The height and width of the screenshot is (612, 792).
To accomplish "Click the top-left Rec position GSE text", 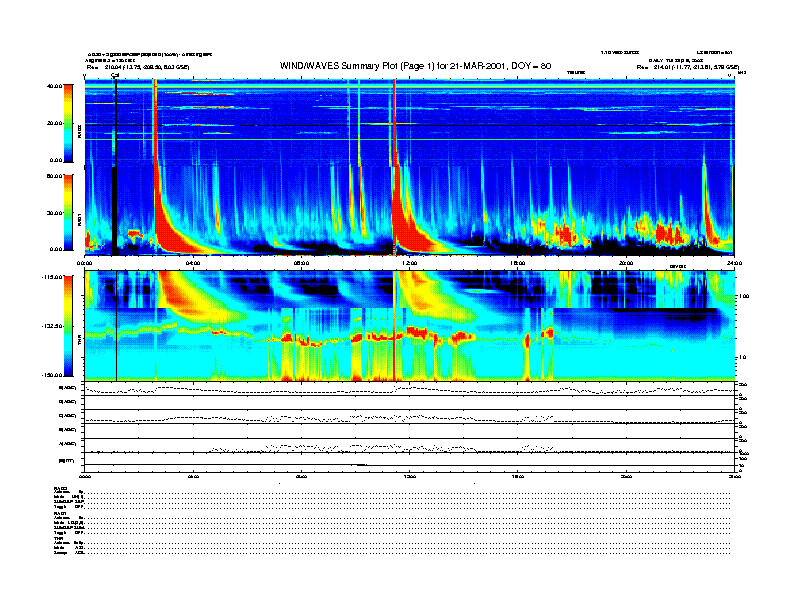I will pyautogui.click(x=138, y=67).
